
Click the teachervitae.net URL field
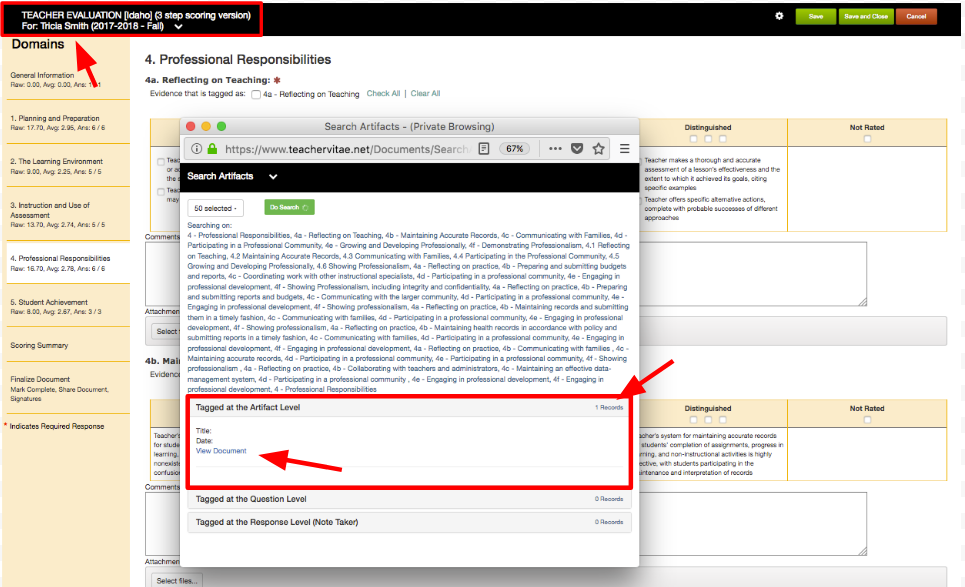346,149
